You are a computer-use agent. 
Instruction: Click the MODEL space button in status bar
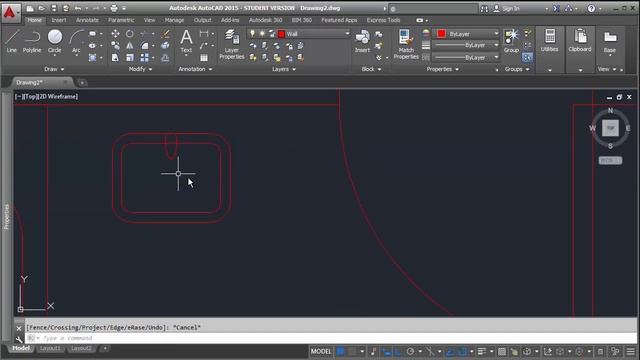321,351
